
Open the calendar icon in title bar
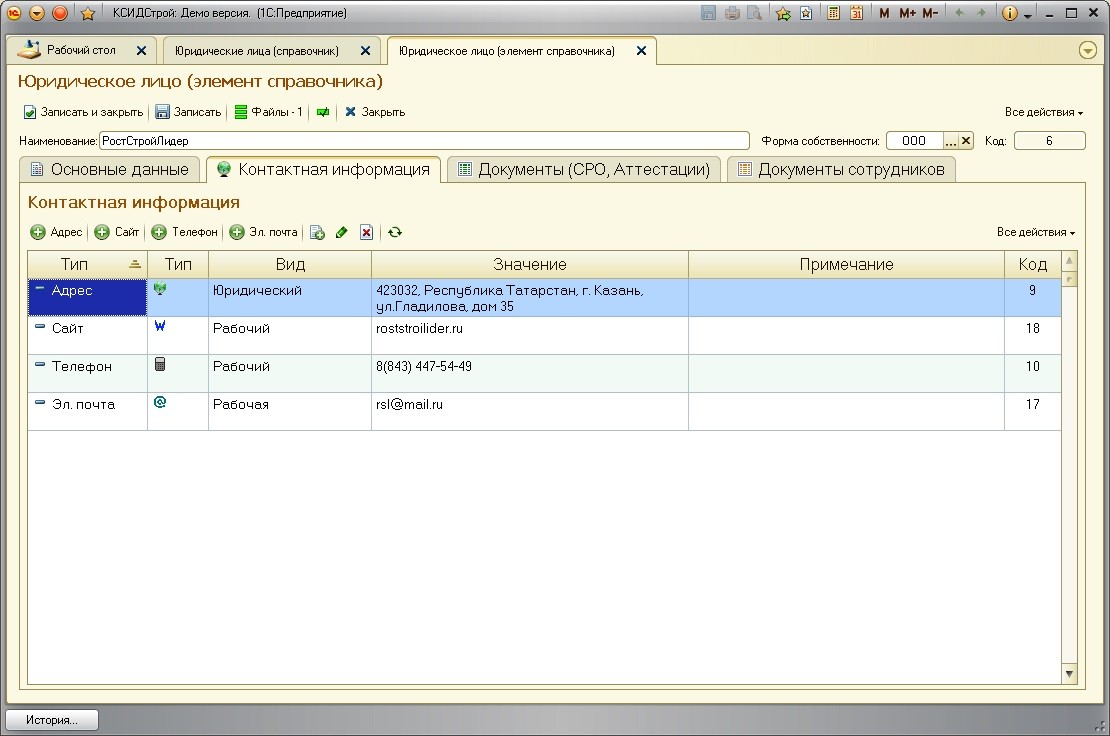[856, 13]
